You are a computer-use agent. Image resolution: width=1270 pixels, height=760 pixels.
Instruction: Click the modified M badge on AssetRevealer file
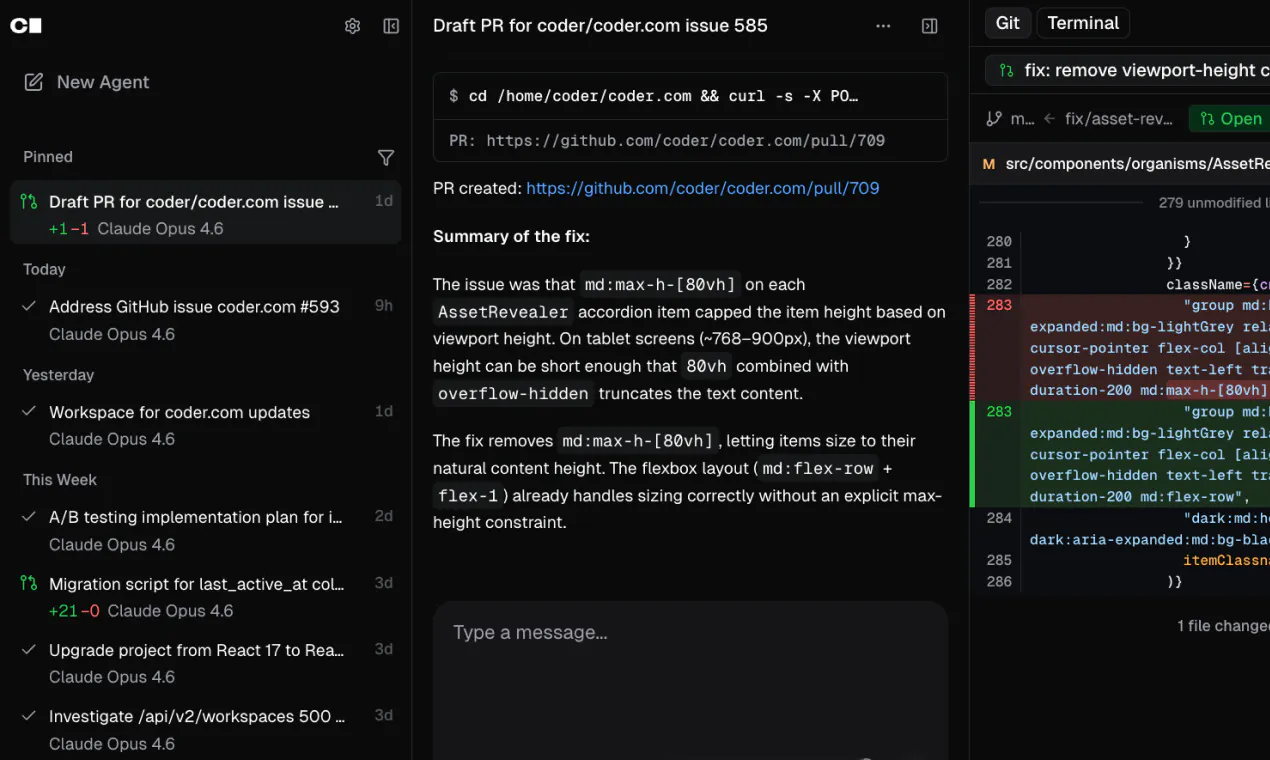[x=988, y=164]
